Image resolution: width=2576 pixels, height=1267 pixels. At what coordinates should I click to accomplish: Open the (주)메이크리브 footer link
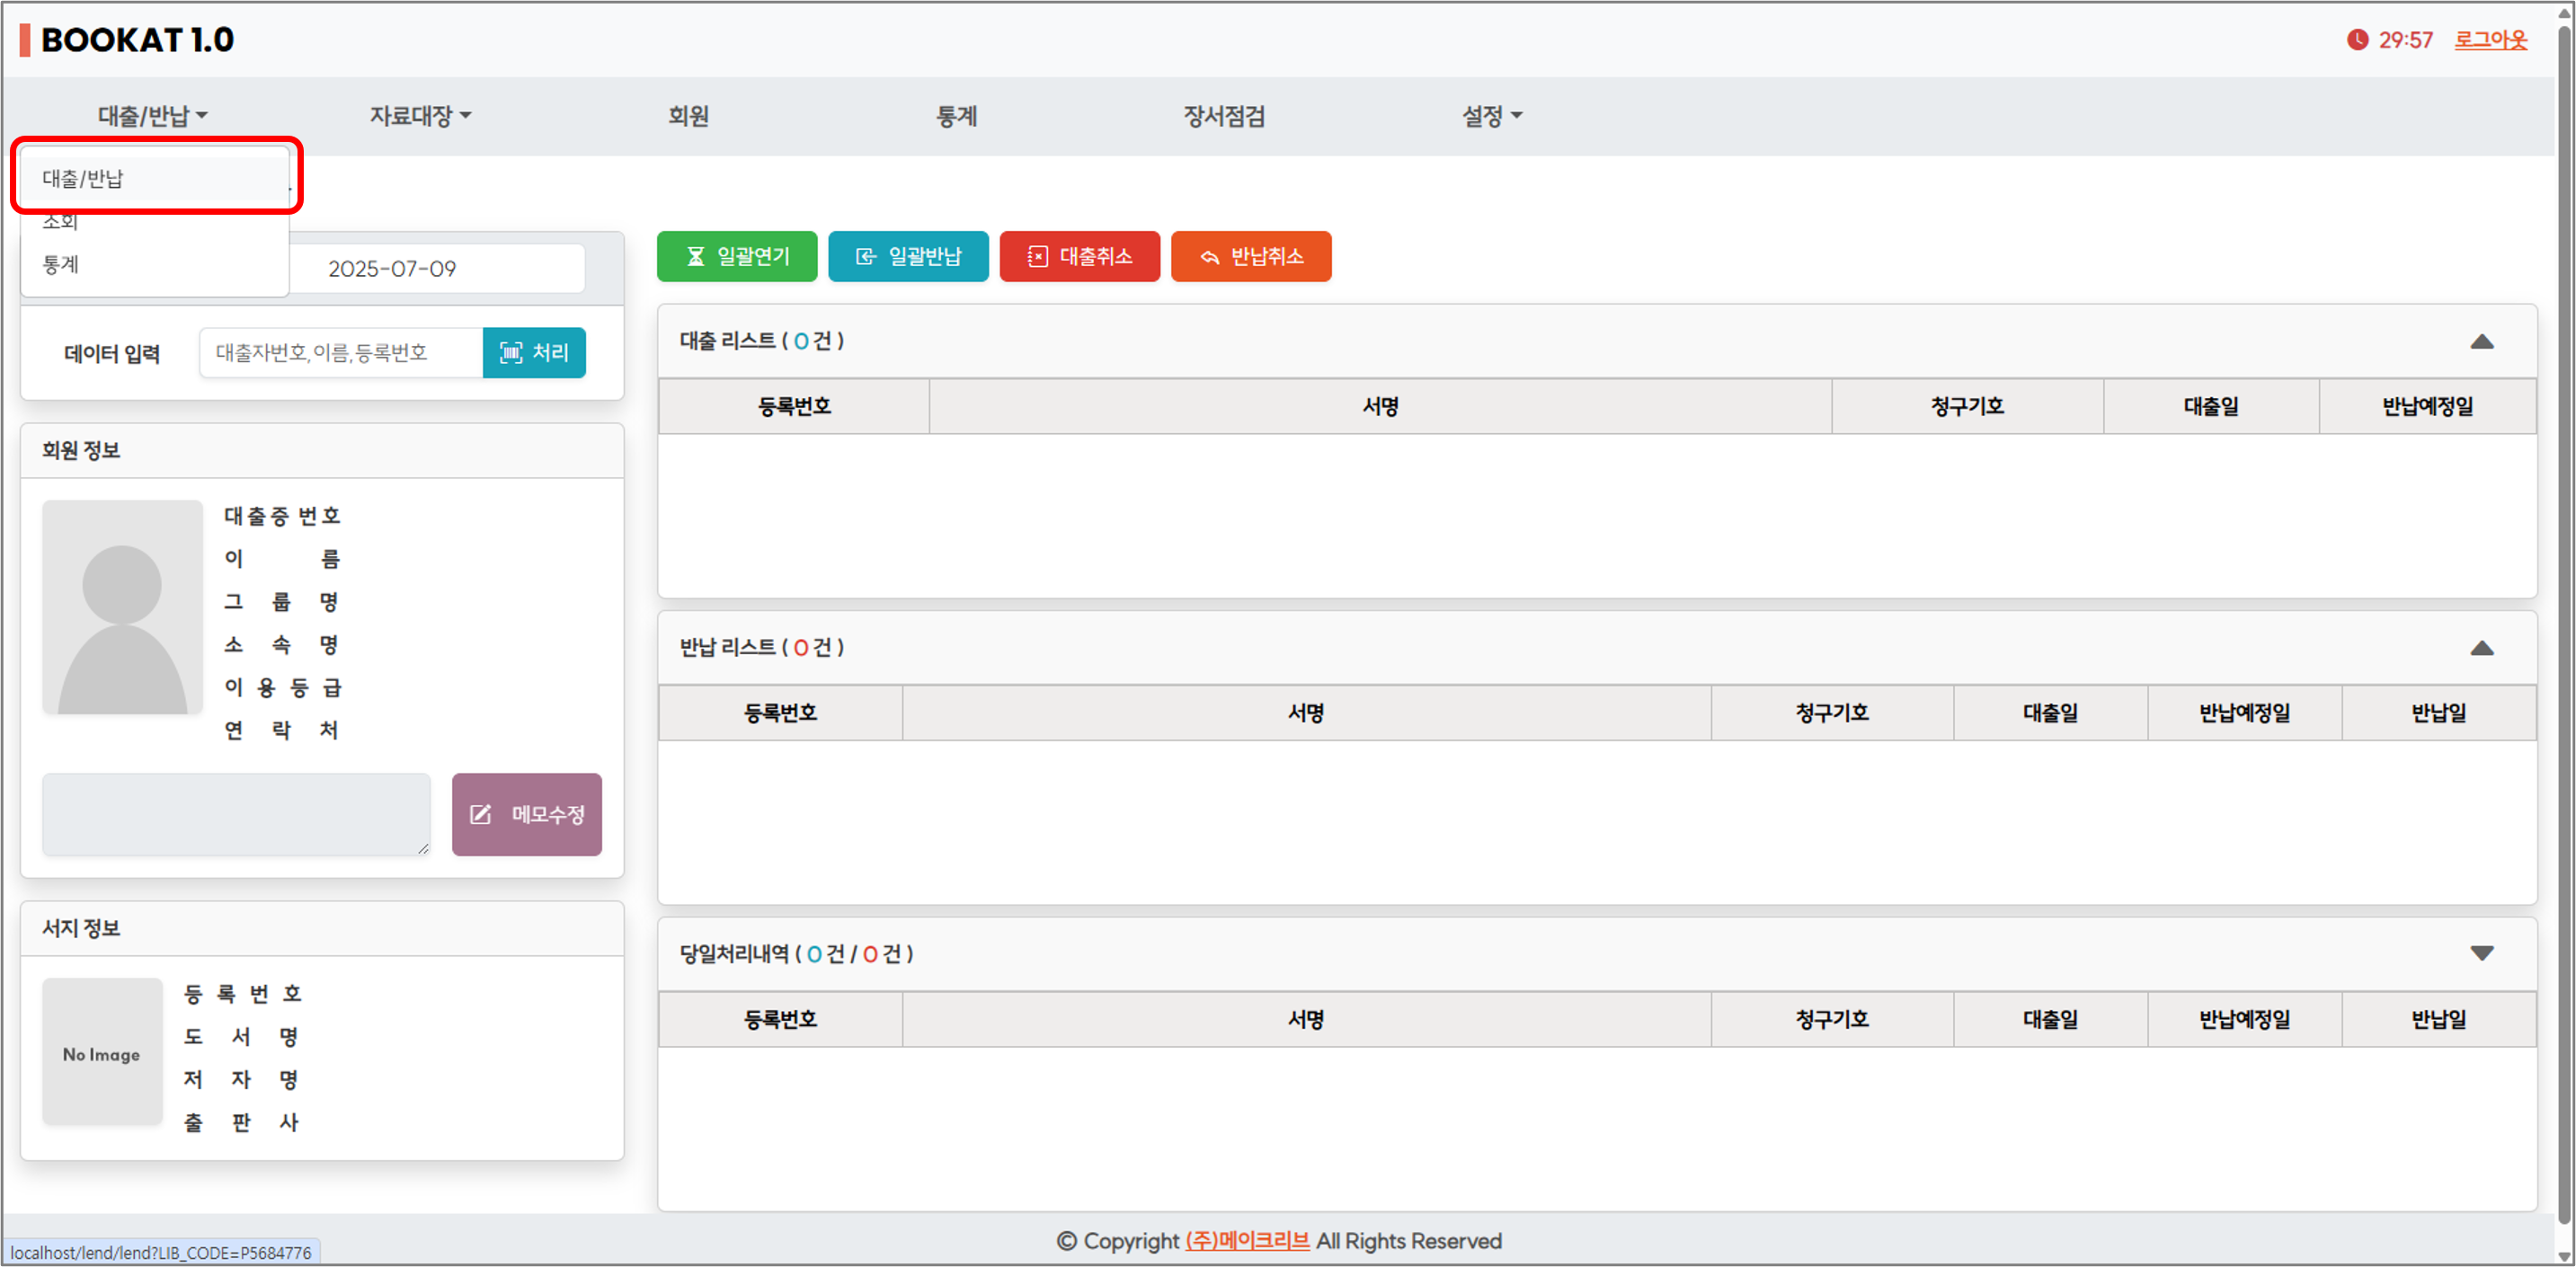[1246, 1240]
